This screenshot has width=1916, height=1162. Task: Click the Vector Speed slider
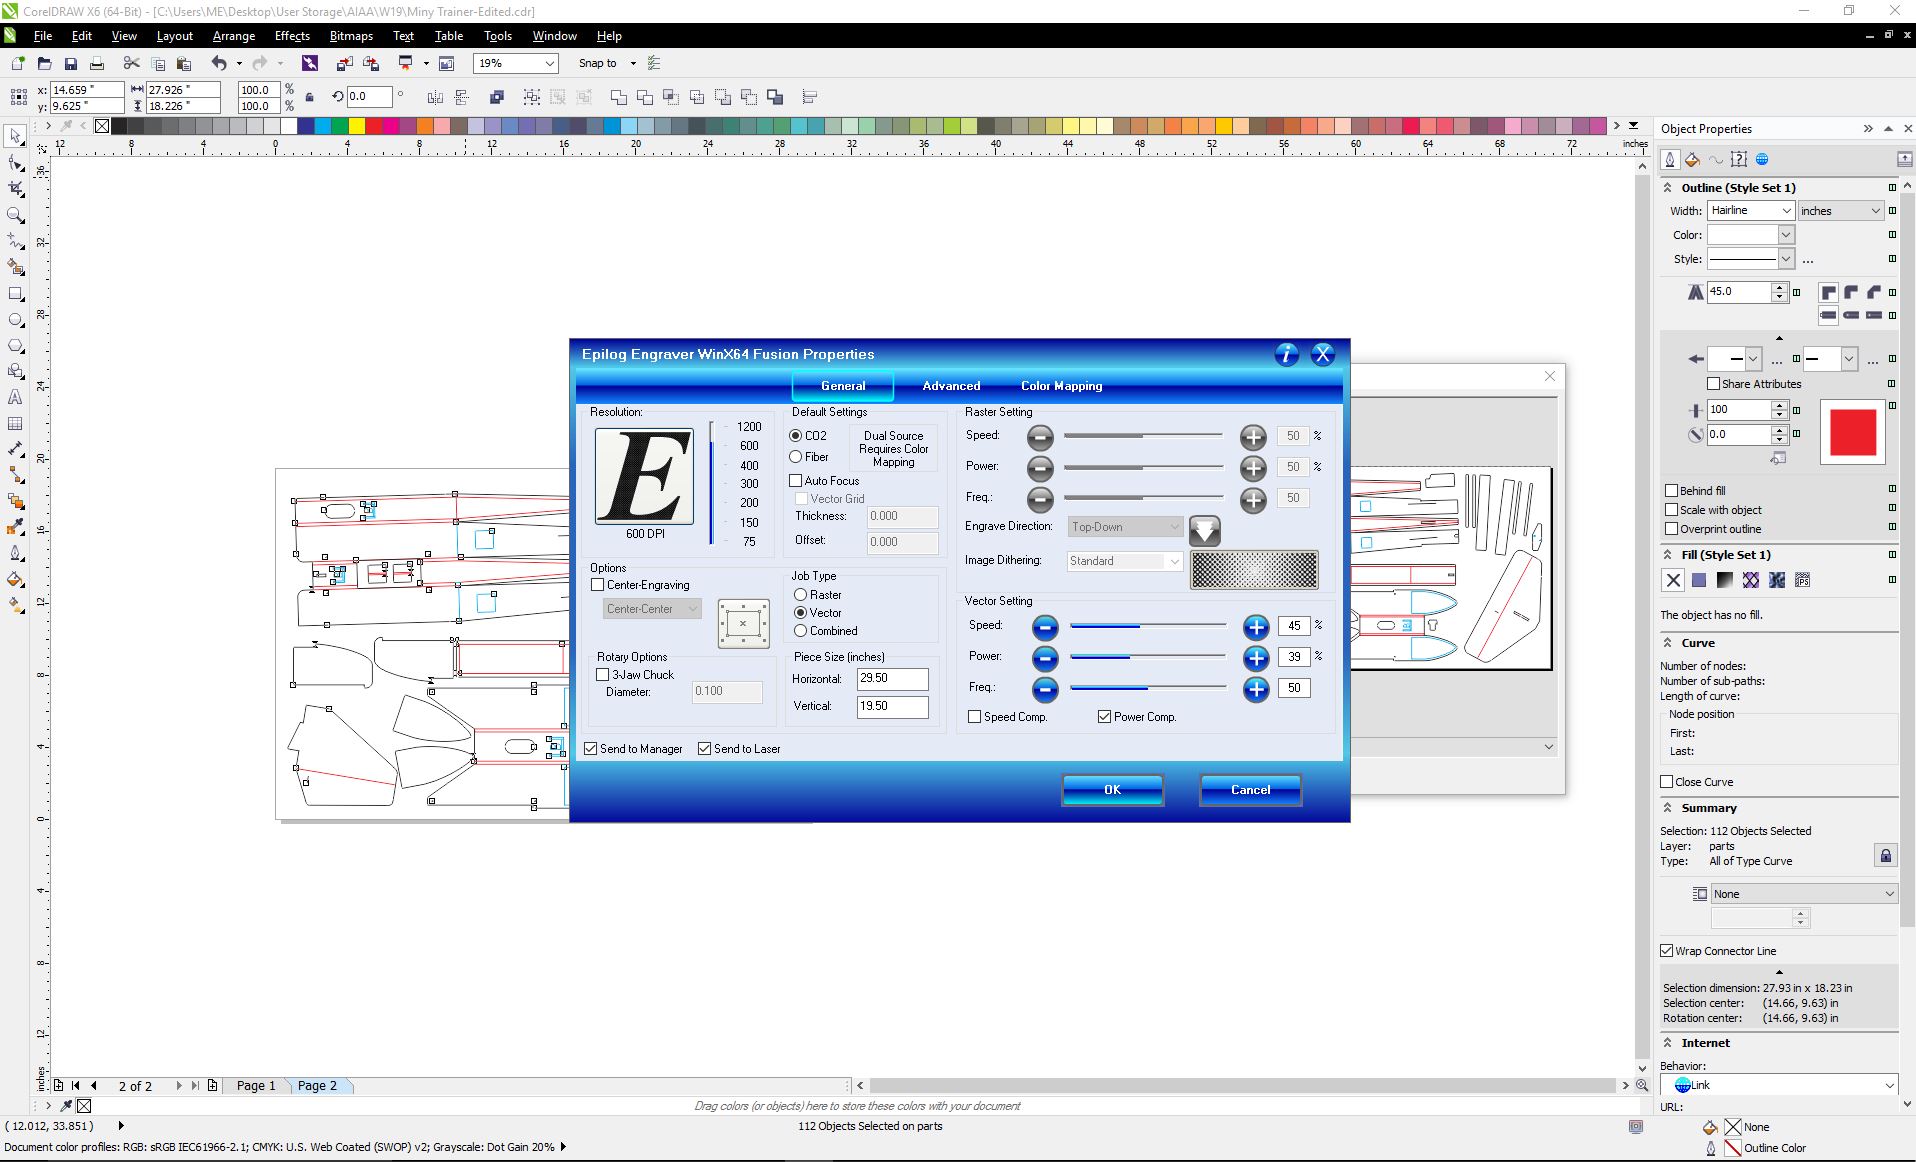click(1148, 626)
